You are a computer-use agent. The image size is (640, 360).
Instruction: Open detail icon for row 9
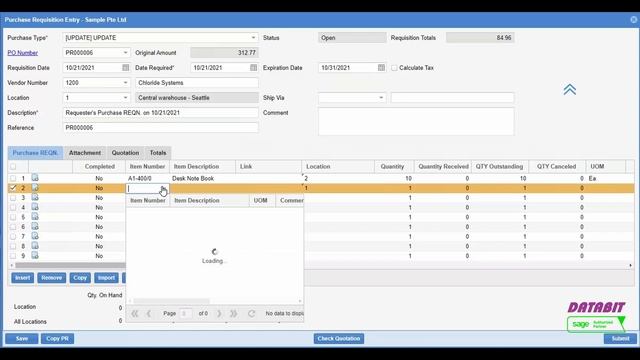point(35,256)
